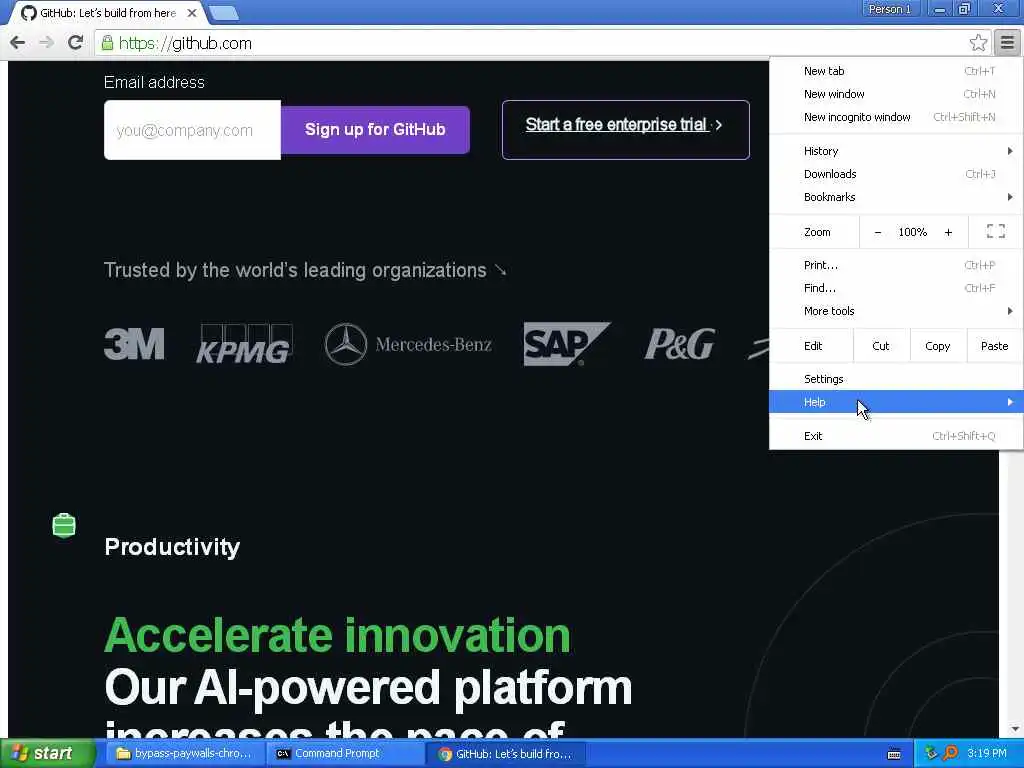The width and height of the screenshot is (1024, 768).
Task: Toggle fullscreen from the Zoom row icon
Action: click(x=995, y=231)
